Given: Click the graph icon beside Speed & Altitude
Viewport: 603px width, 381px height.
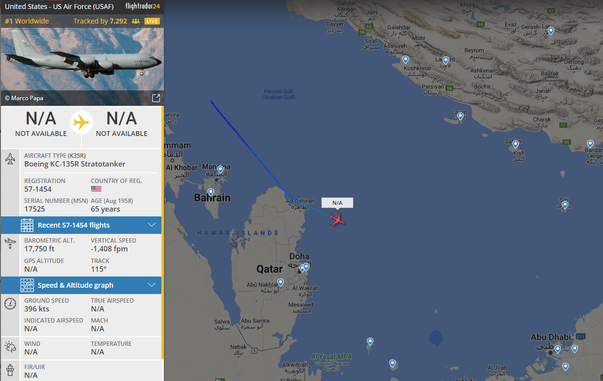Looking at the screenshot, I should coord(27,285).
